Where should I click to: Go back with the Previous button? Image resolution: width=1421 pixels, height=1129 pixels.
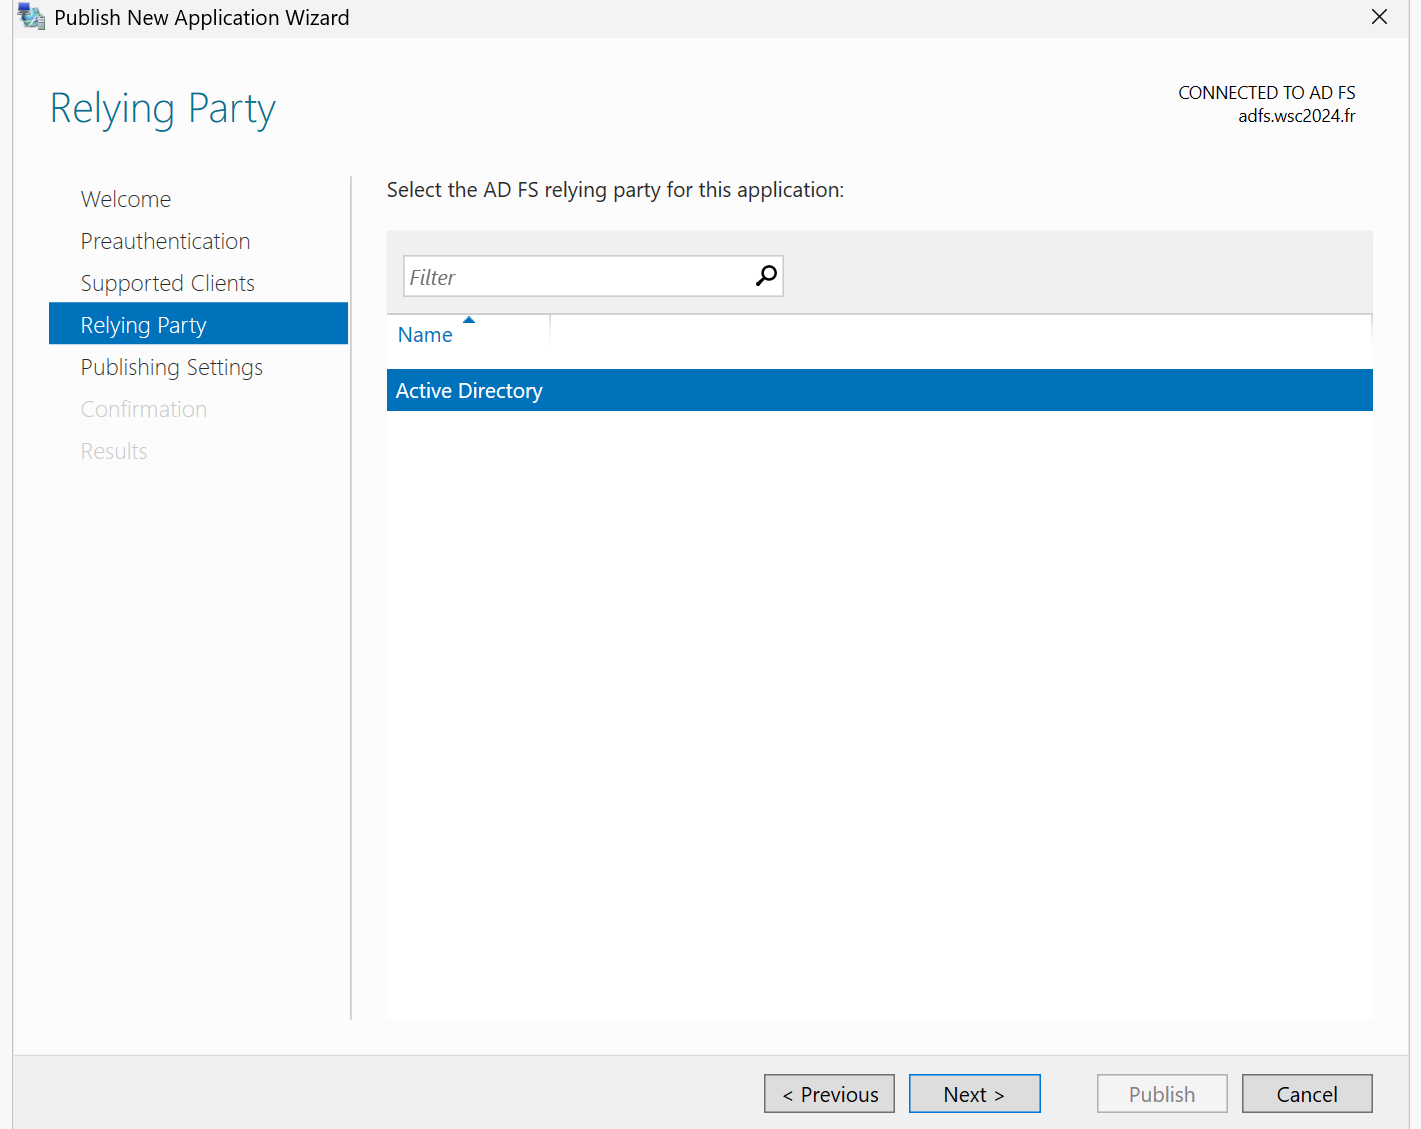[x=829, y=1094]
